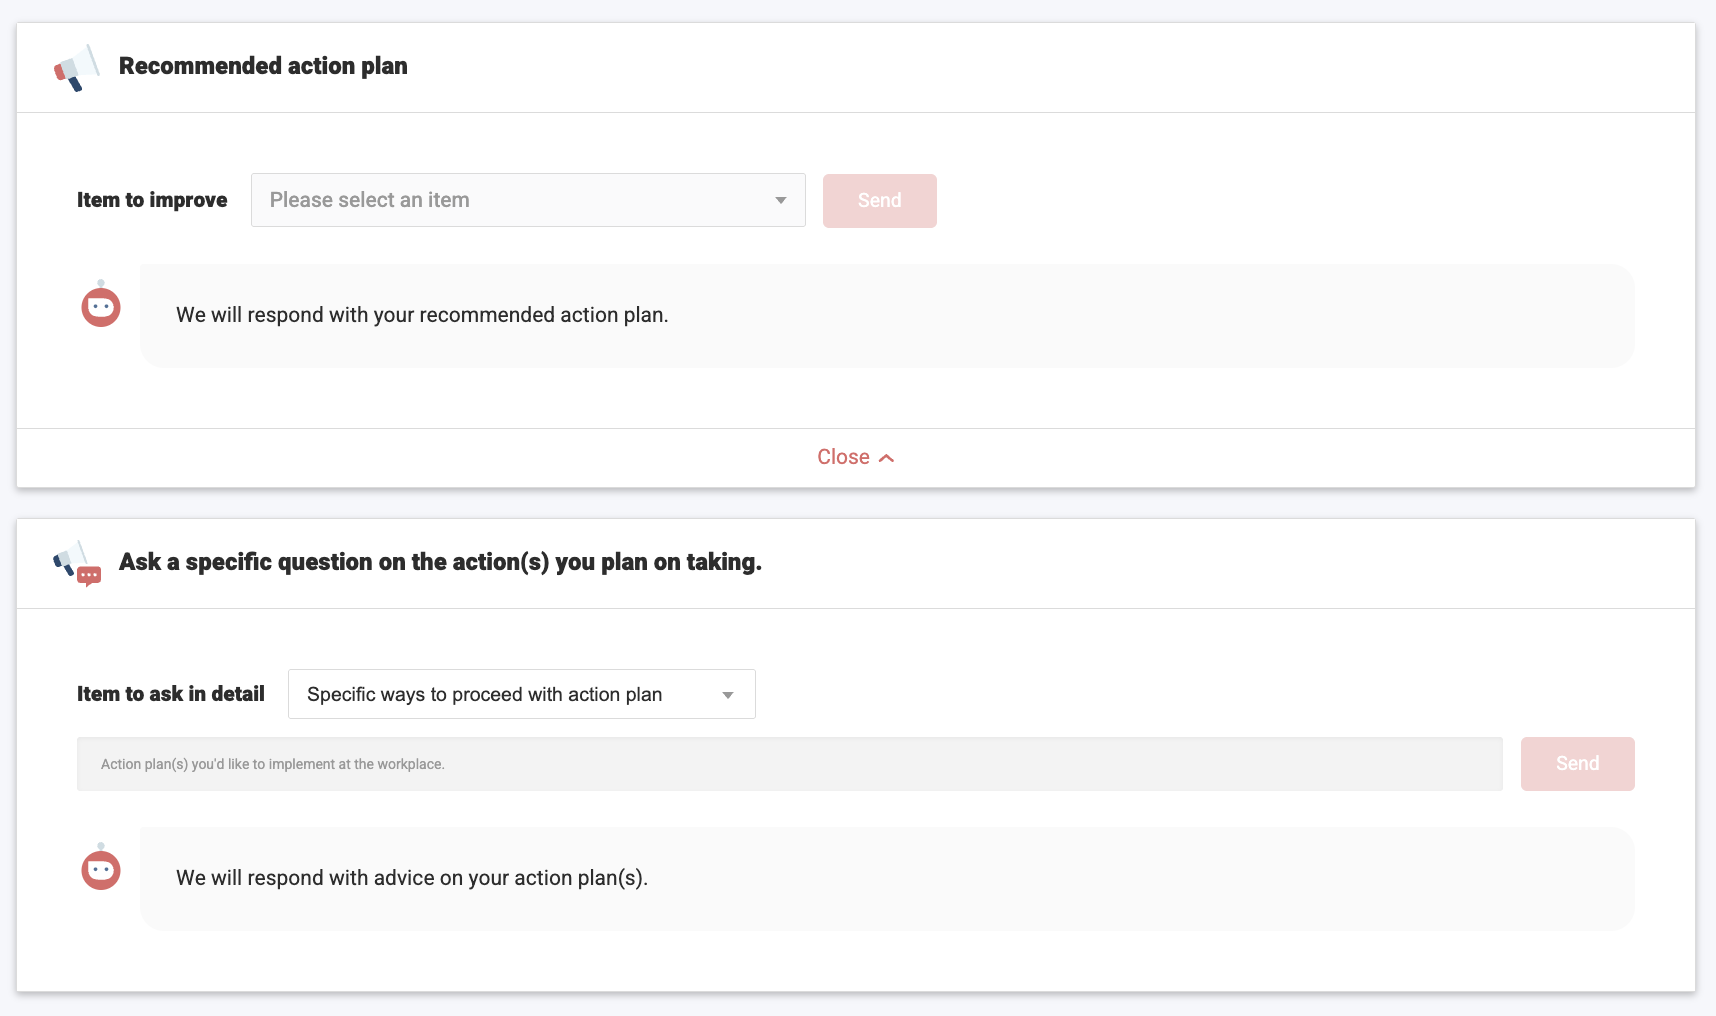Click arrow on Item to ask in detail selector
Viewport: 1716px width, 1016px height.
tap(728, 695)
